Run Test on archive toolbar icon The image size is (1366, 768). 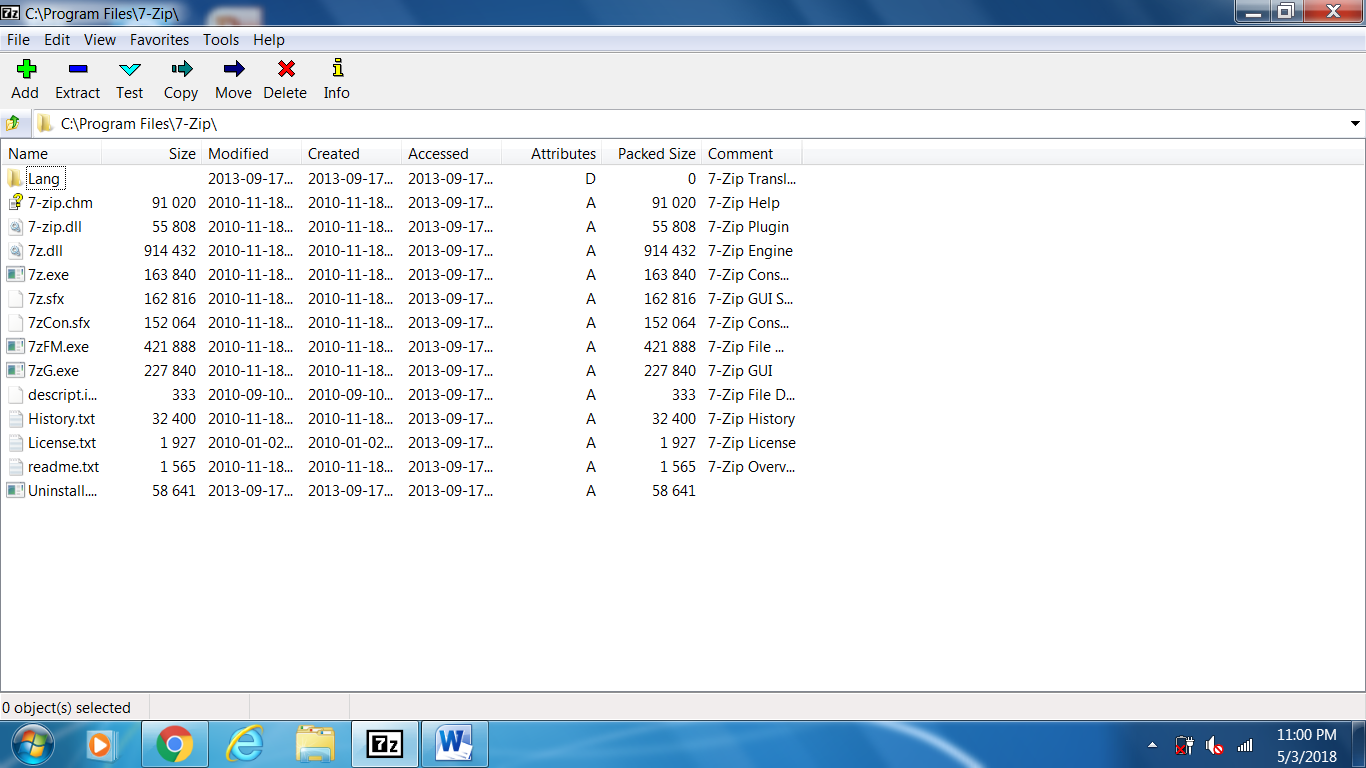(130, 69)
